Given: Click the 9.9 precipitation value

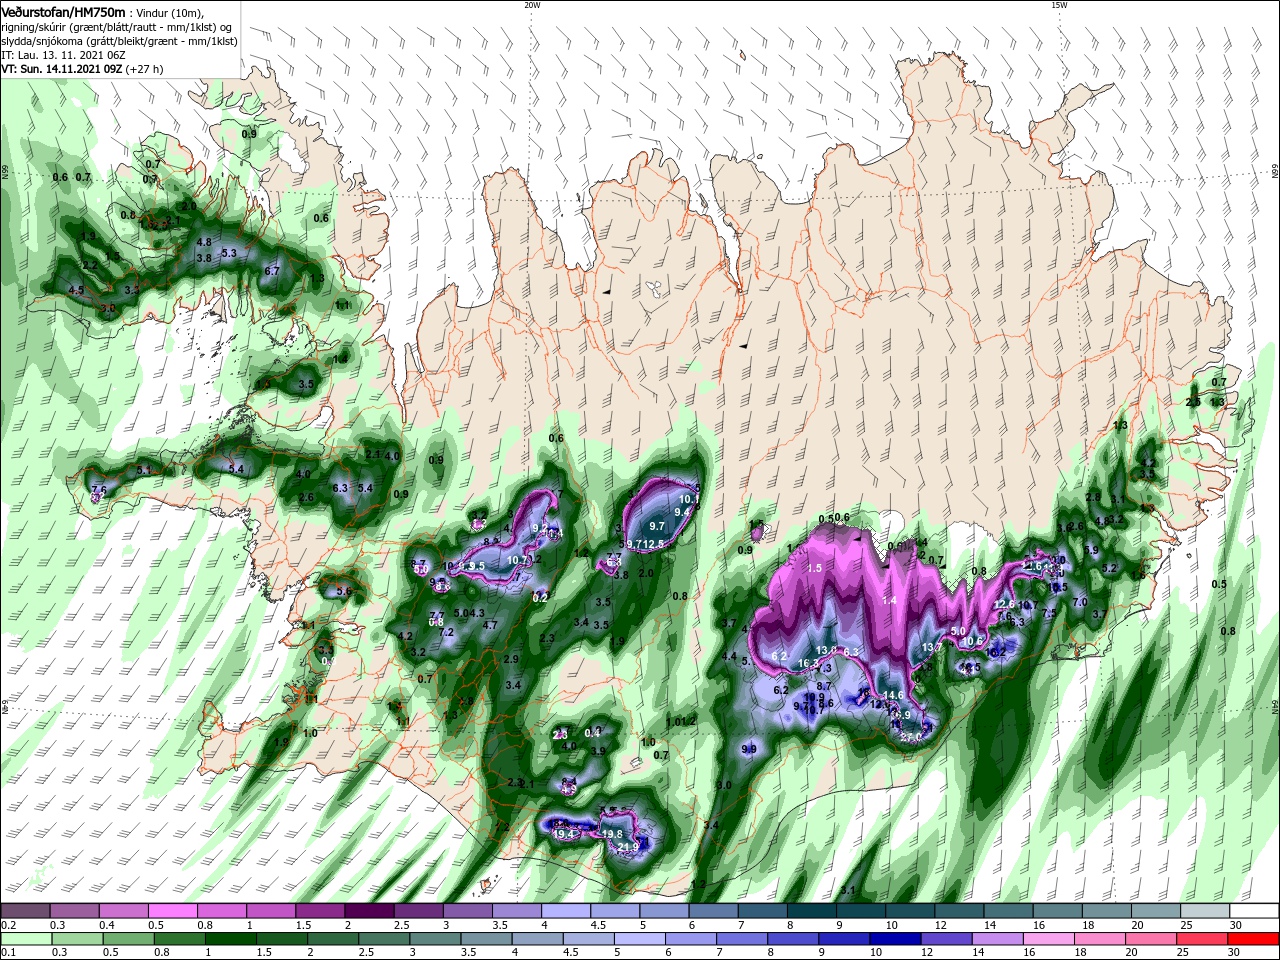Looking at the screenshot, I should (x=749, y=749).
